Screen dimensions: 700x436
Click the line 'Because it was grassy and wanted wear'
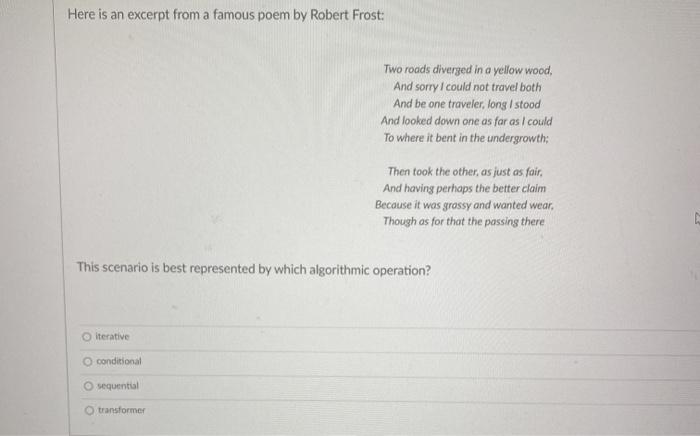click(x=464, y=205)
